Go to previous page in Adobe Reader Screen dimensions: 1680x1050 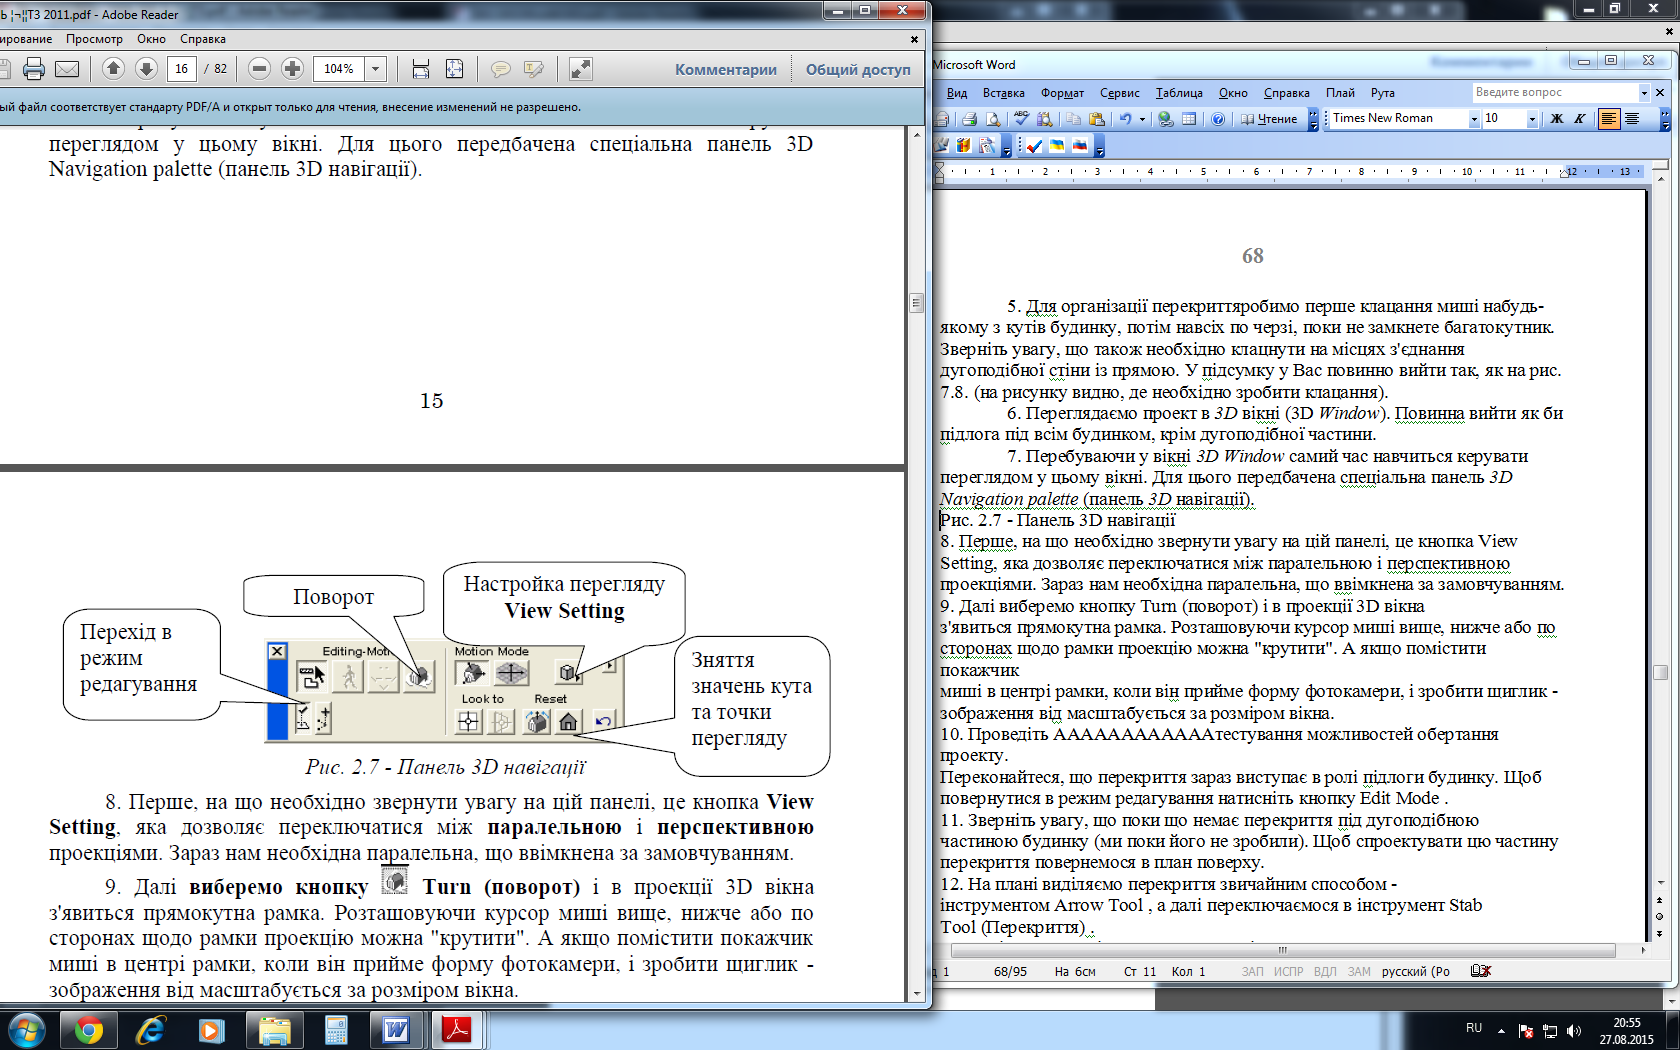point(113,68)
